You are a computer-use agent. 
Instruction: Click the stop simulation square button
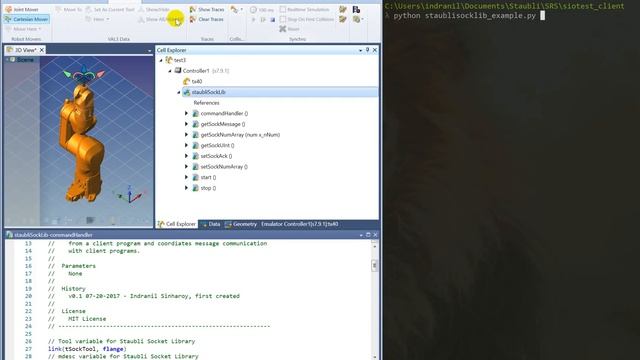(273, 19)
